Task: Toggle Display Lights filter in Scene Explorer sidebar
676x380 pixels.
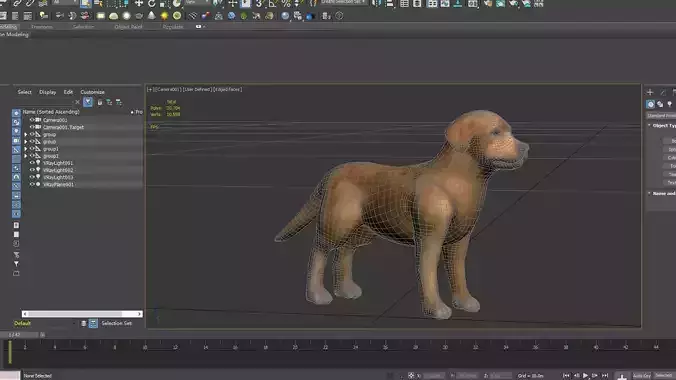Action: (16, 131)
